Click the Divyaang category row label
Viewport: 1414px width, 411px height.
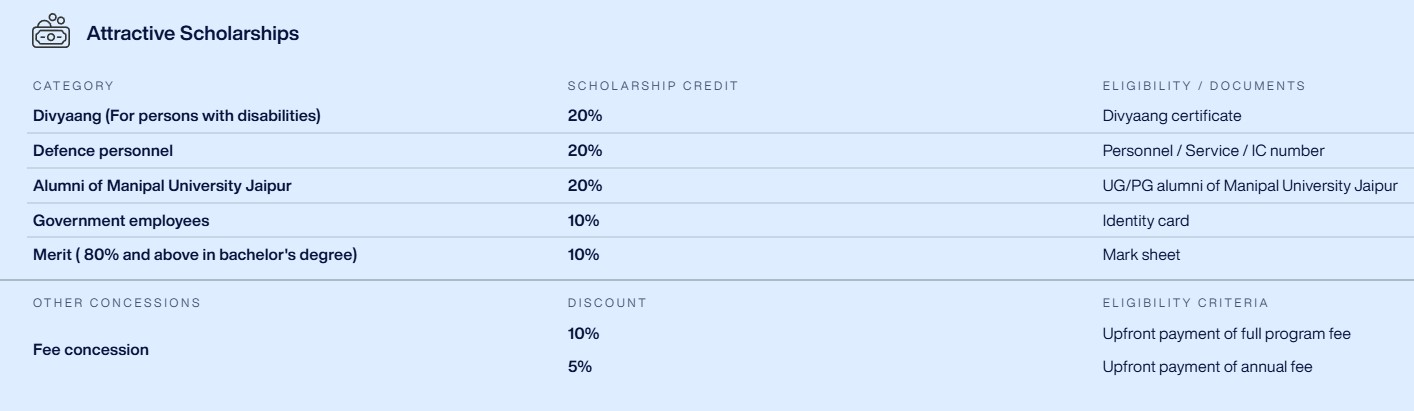tap(177, 116)
